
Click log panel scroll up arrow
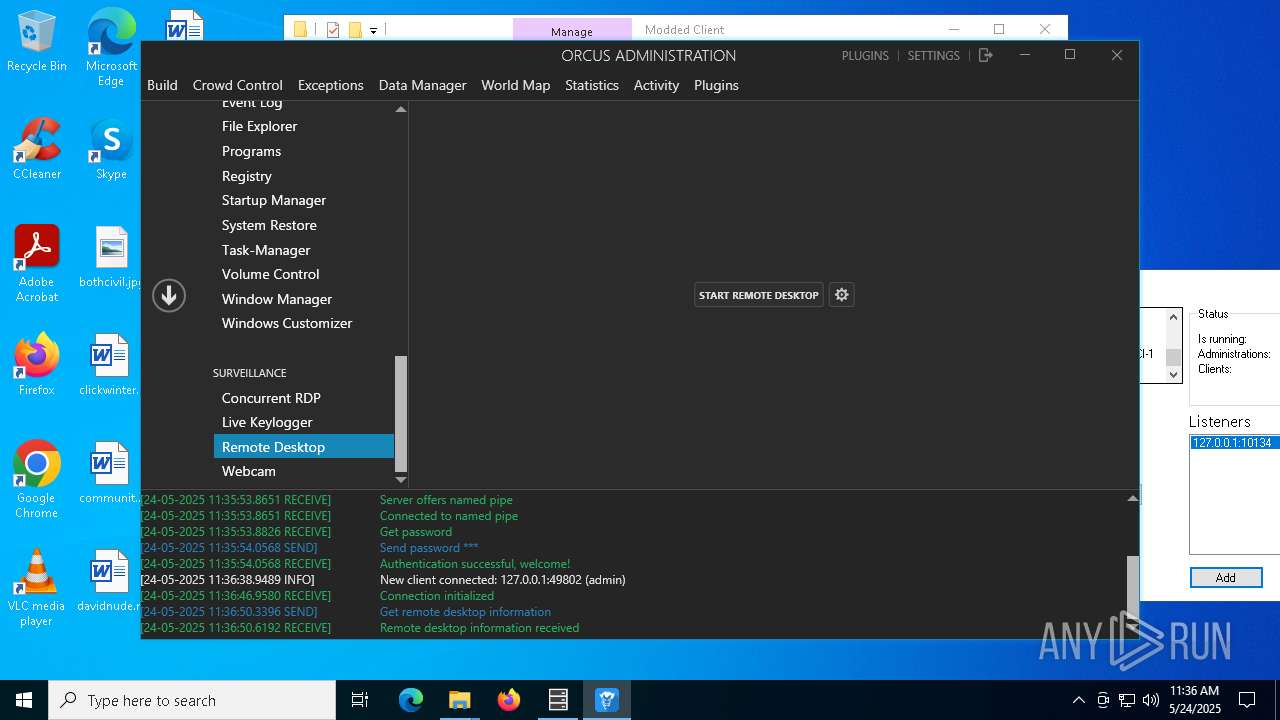(1132, 498)
